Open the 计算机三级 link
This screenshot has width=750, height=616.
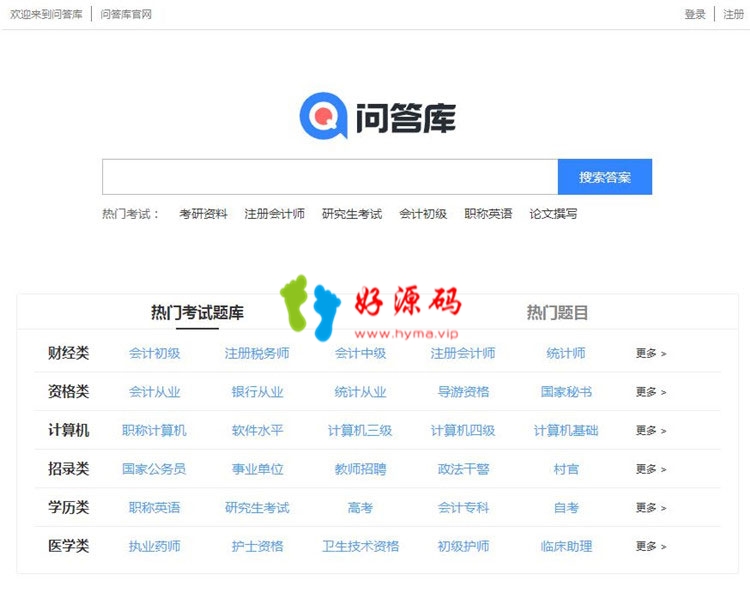(x=360, y=430)
